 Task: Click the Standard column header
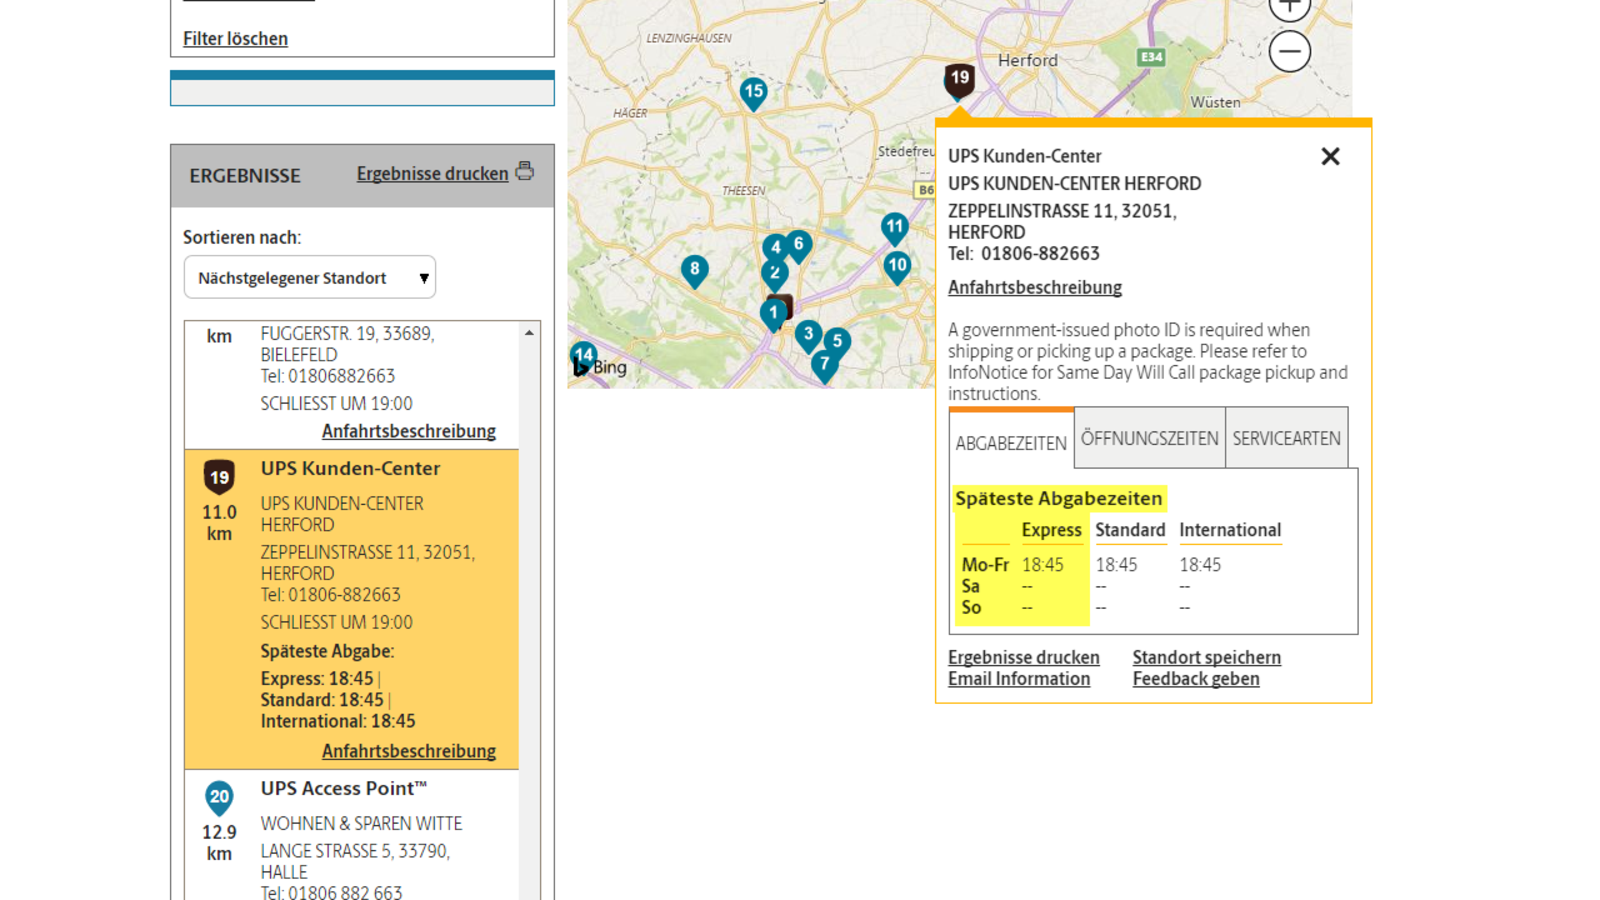1130,530
